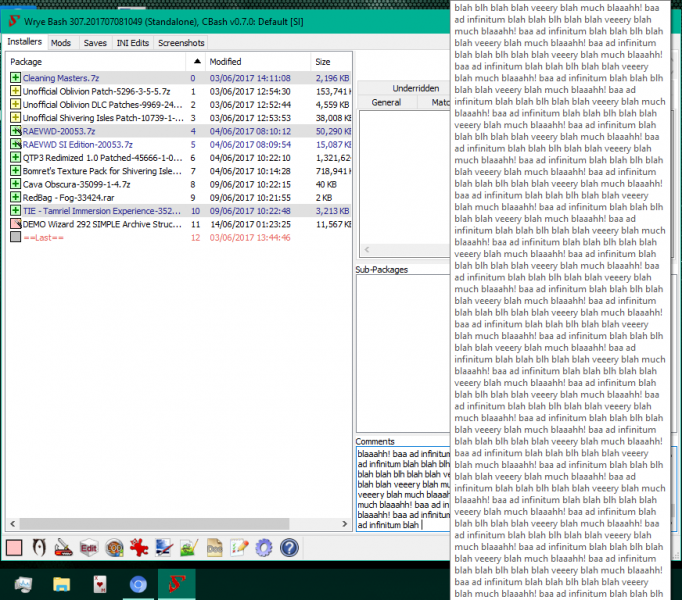Launch the LOD generator icon
This screenshot has width=682, height=600.
point(114,548)
